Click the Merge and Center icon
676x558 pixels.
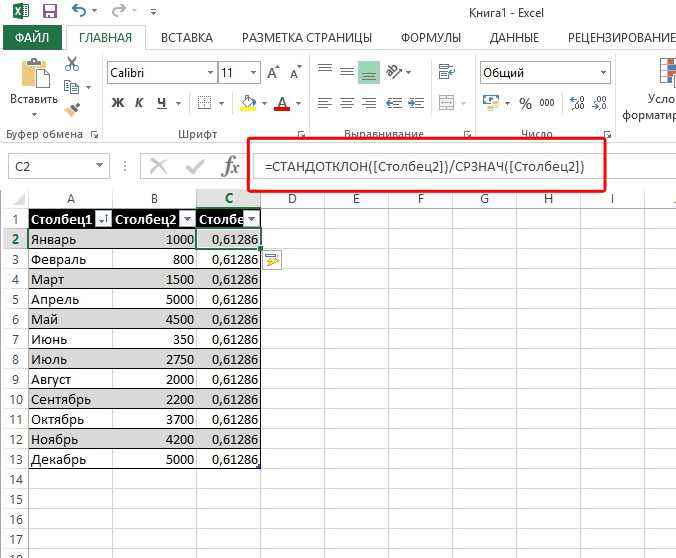(446, 103)
